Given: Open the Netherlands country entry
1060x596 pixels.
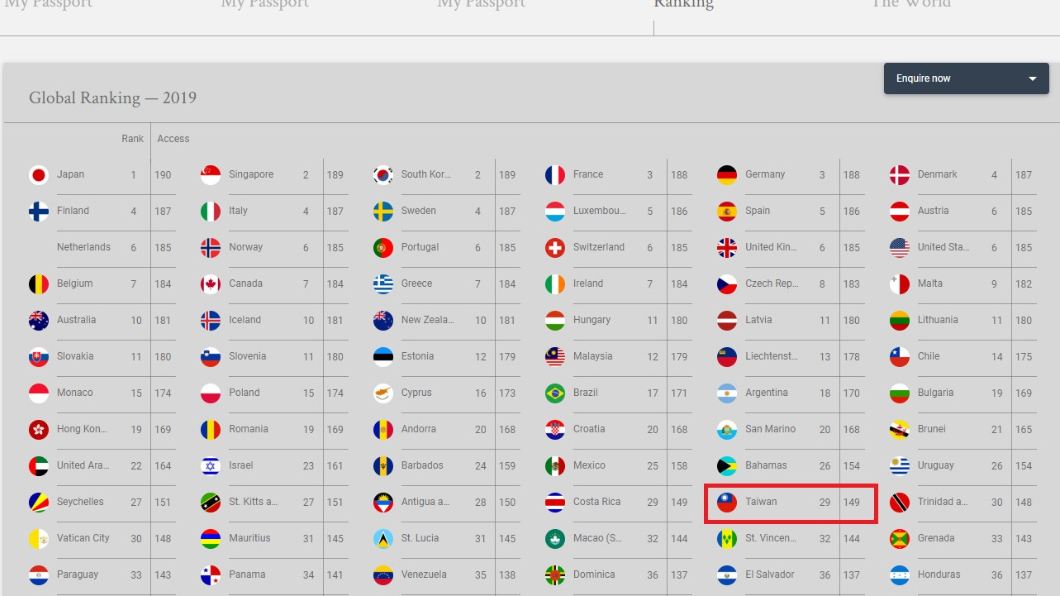Looking at the screenshot, I should pyautogui.click(x=83, y=247).
